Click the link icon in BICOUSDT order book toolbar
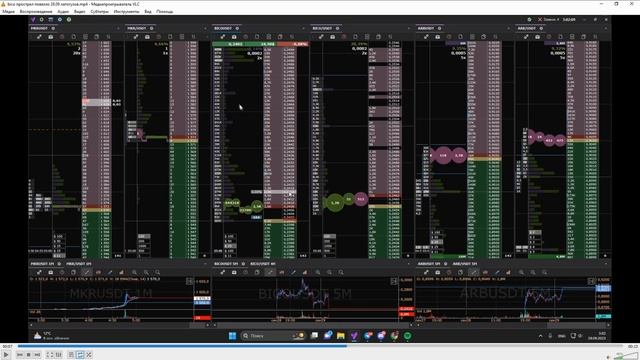Image resolution: width=640 pixels, height=360 pixels. click(223, 37)
